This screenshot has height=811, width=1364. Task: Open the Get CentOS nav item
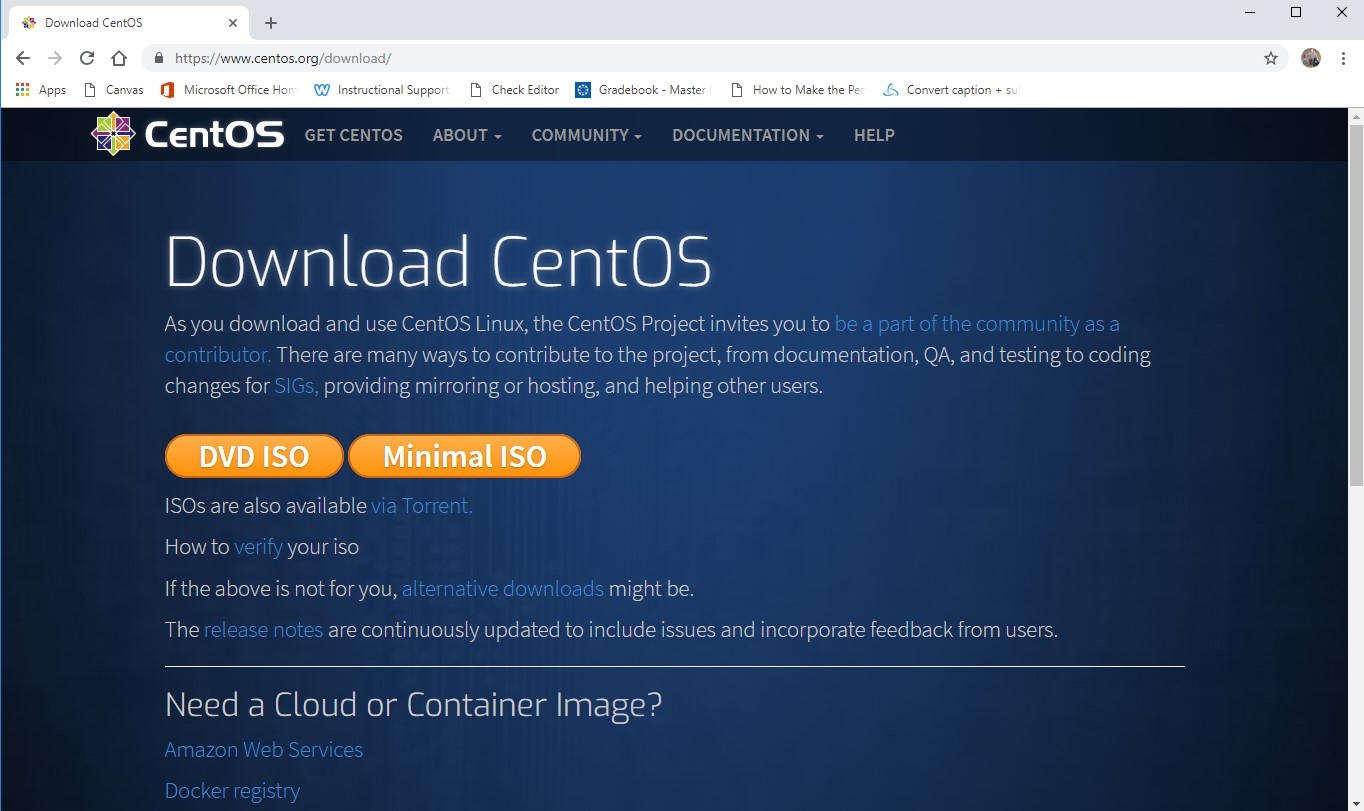point(354,135)
